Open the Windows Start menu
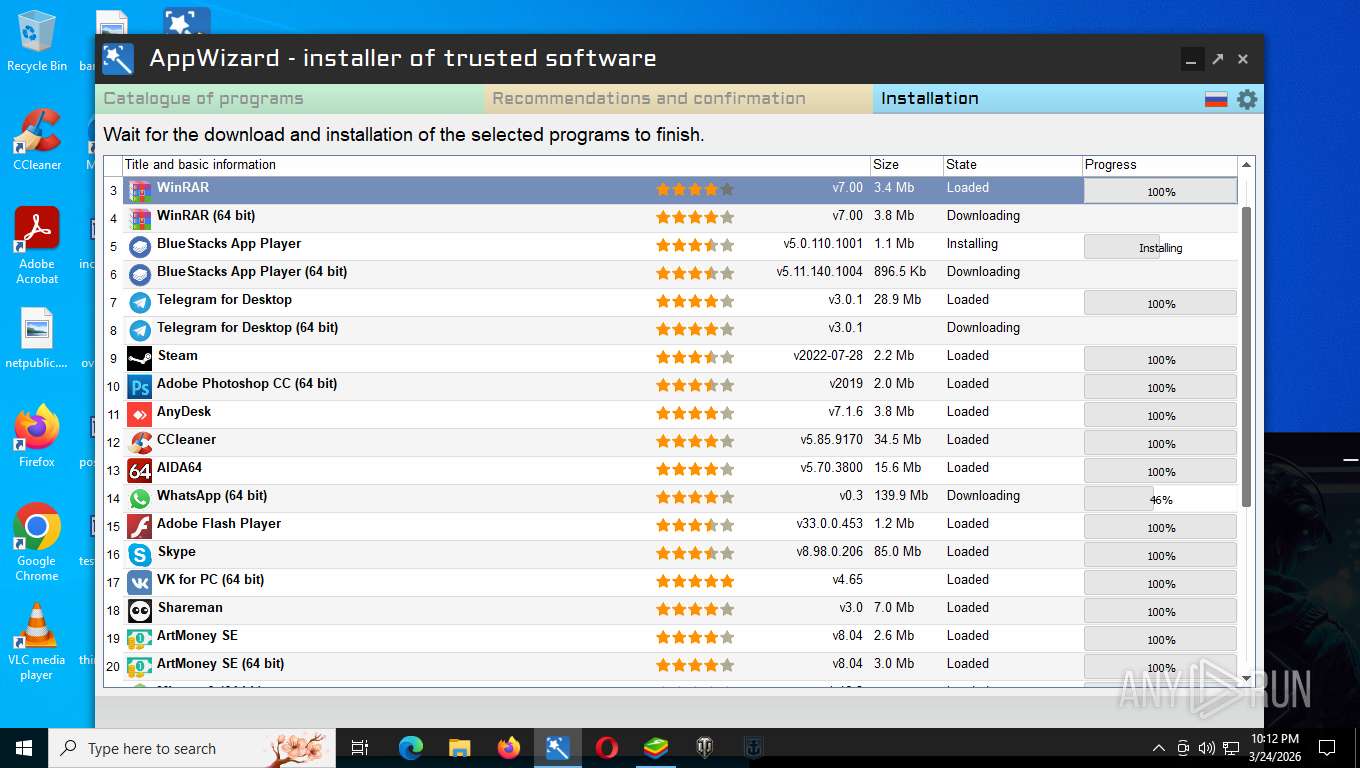The image size is (1360, 768). tap(23, 747)
